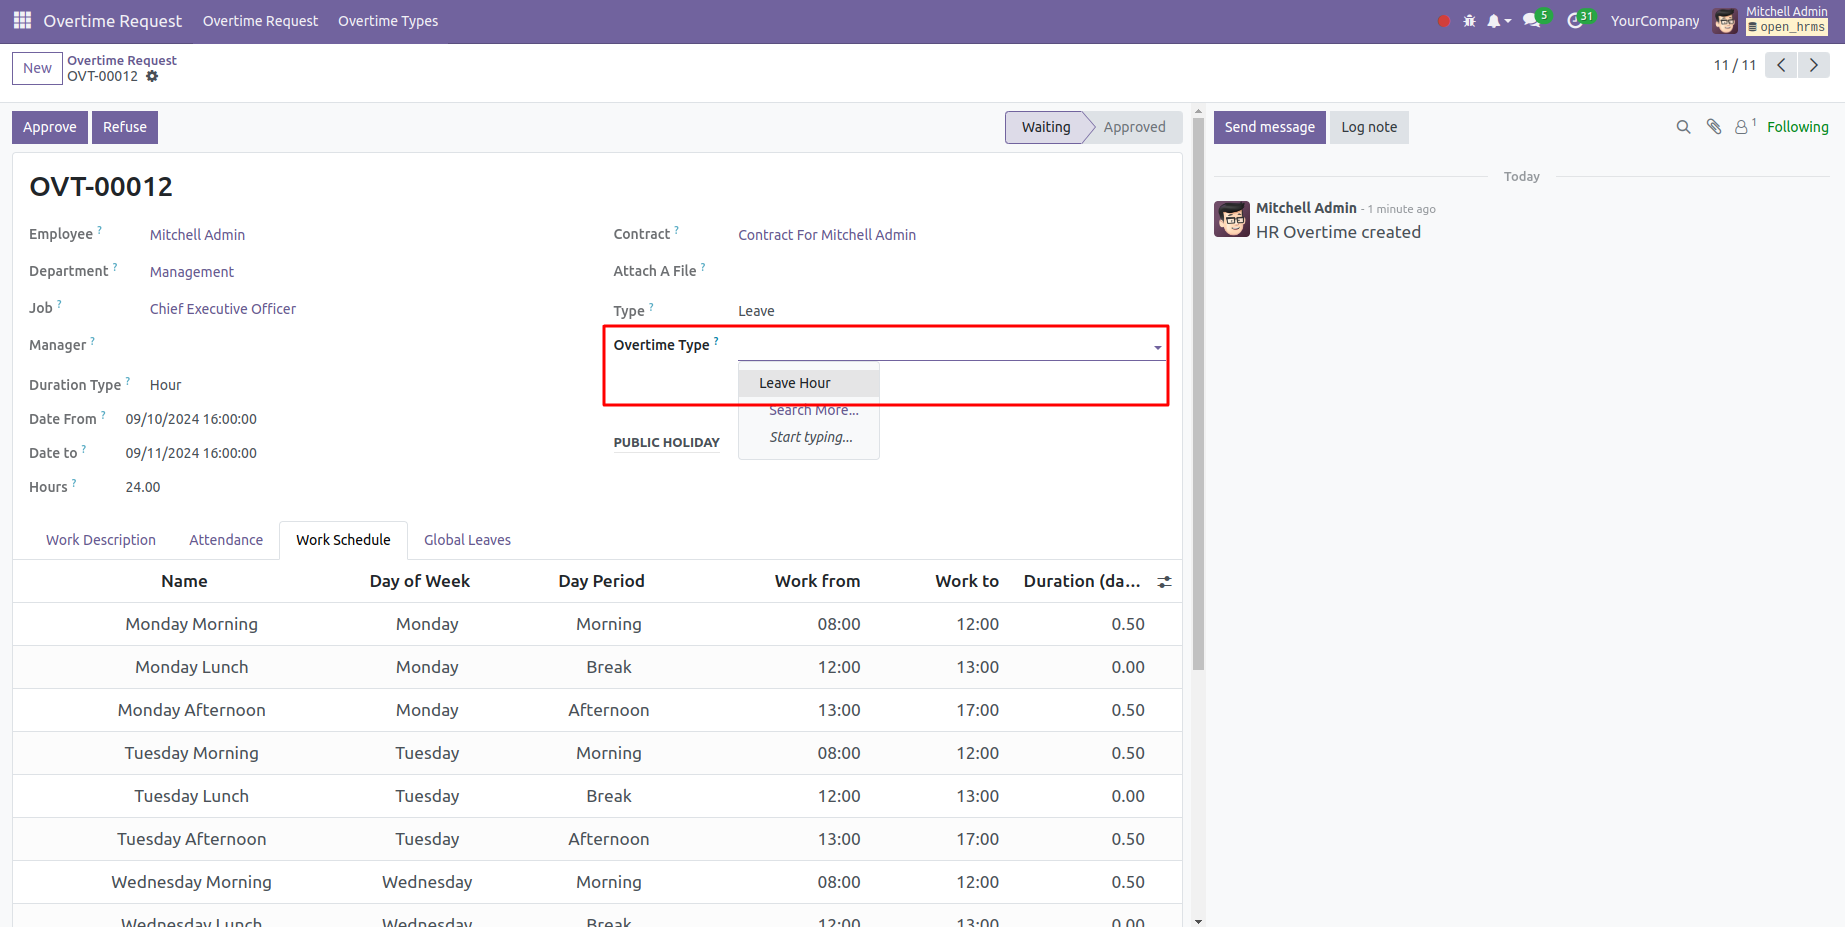Open optional columns toggle in table header
Viewport: 1845px width, 927px height.
(x=1164, y=582)
